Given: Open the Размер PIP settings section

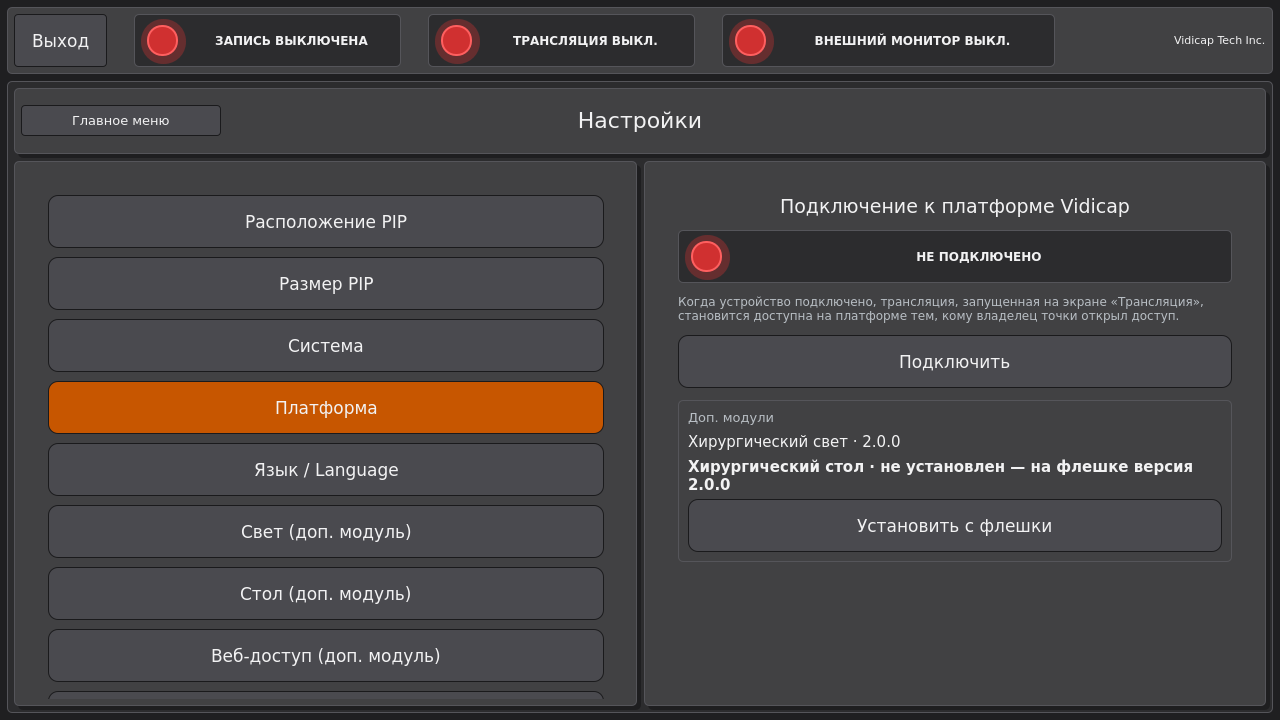Looking at the screenshot, I should [x=326, y=283].
